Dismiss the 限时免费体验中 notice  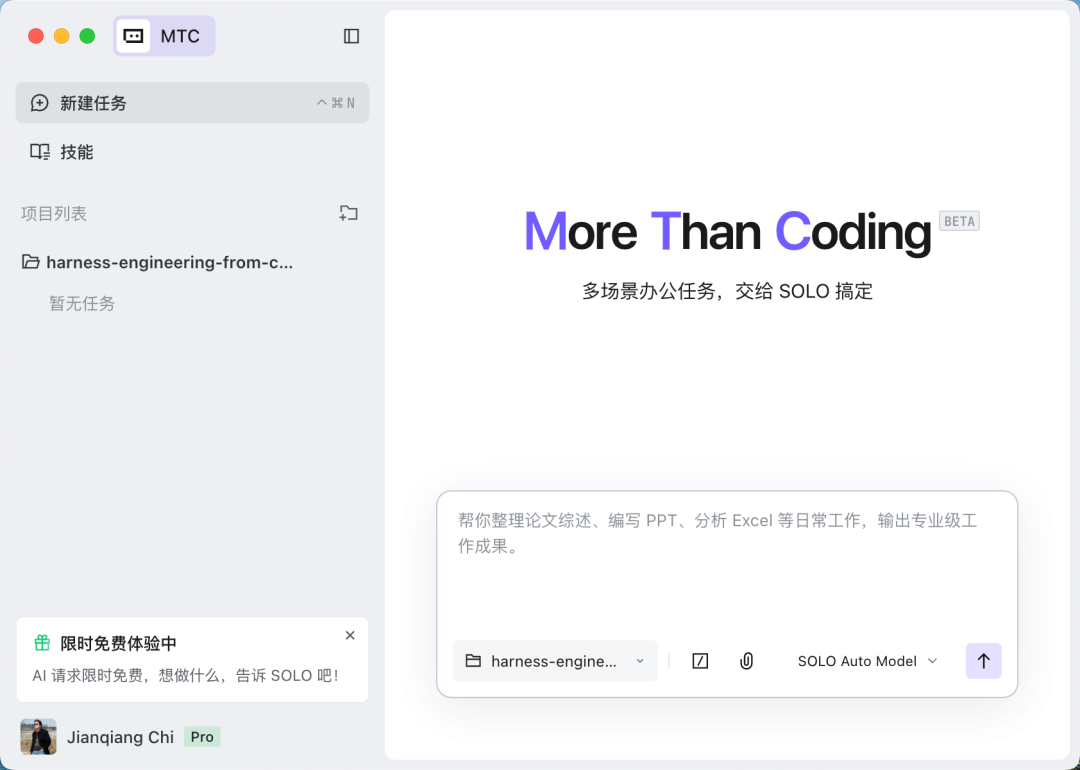(350, 635)
